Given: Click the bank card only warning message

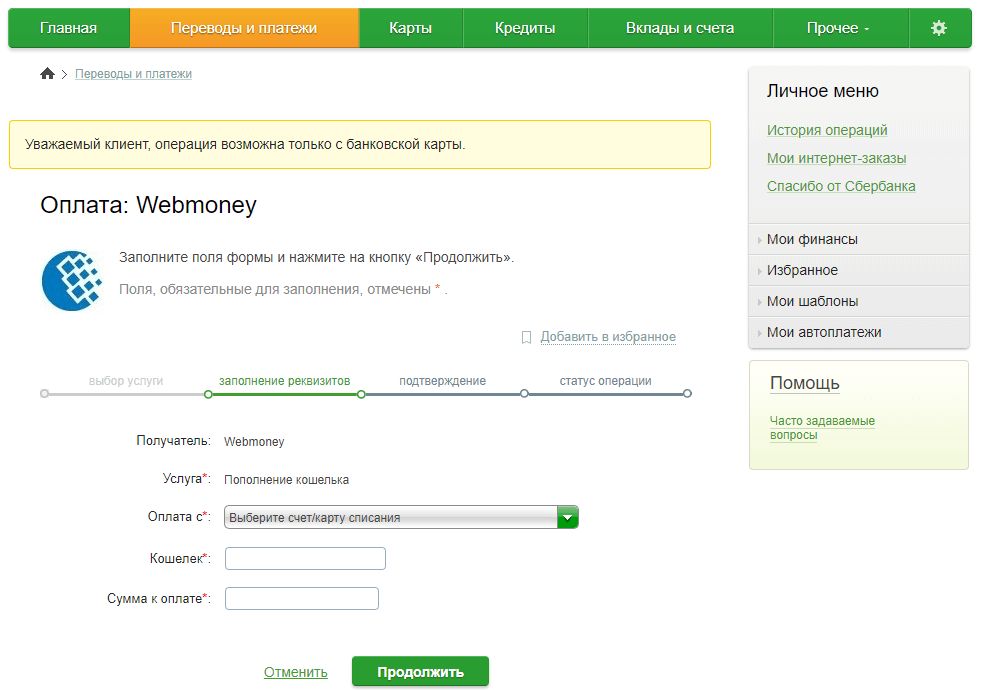Looking at the screenshot, I should (x=360, y=145).
